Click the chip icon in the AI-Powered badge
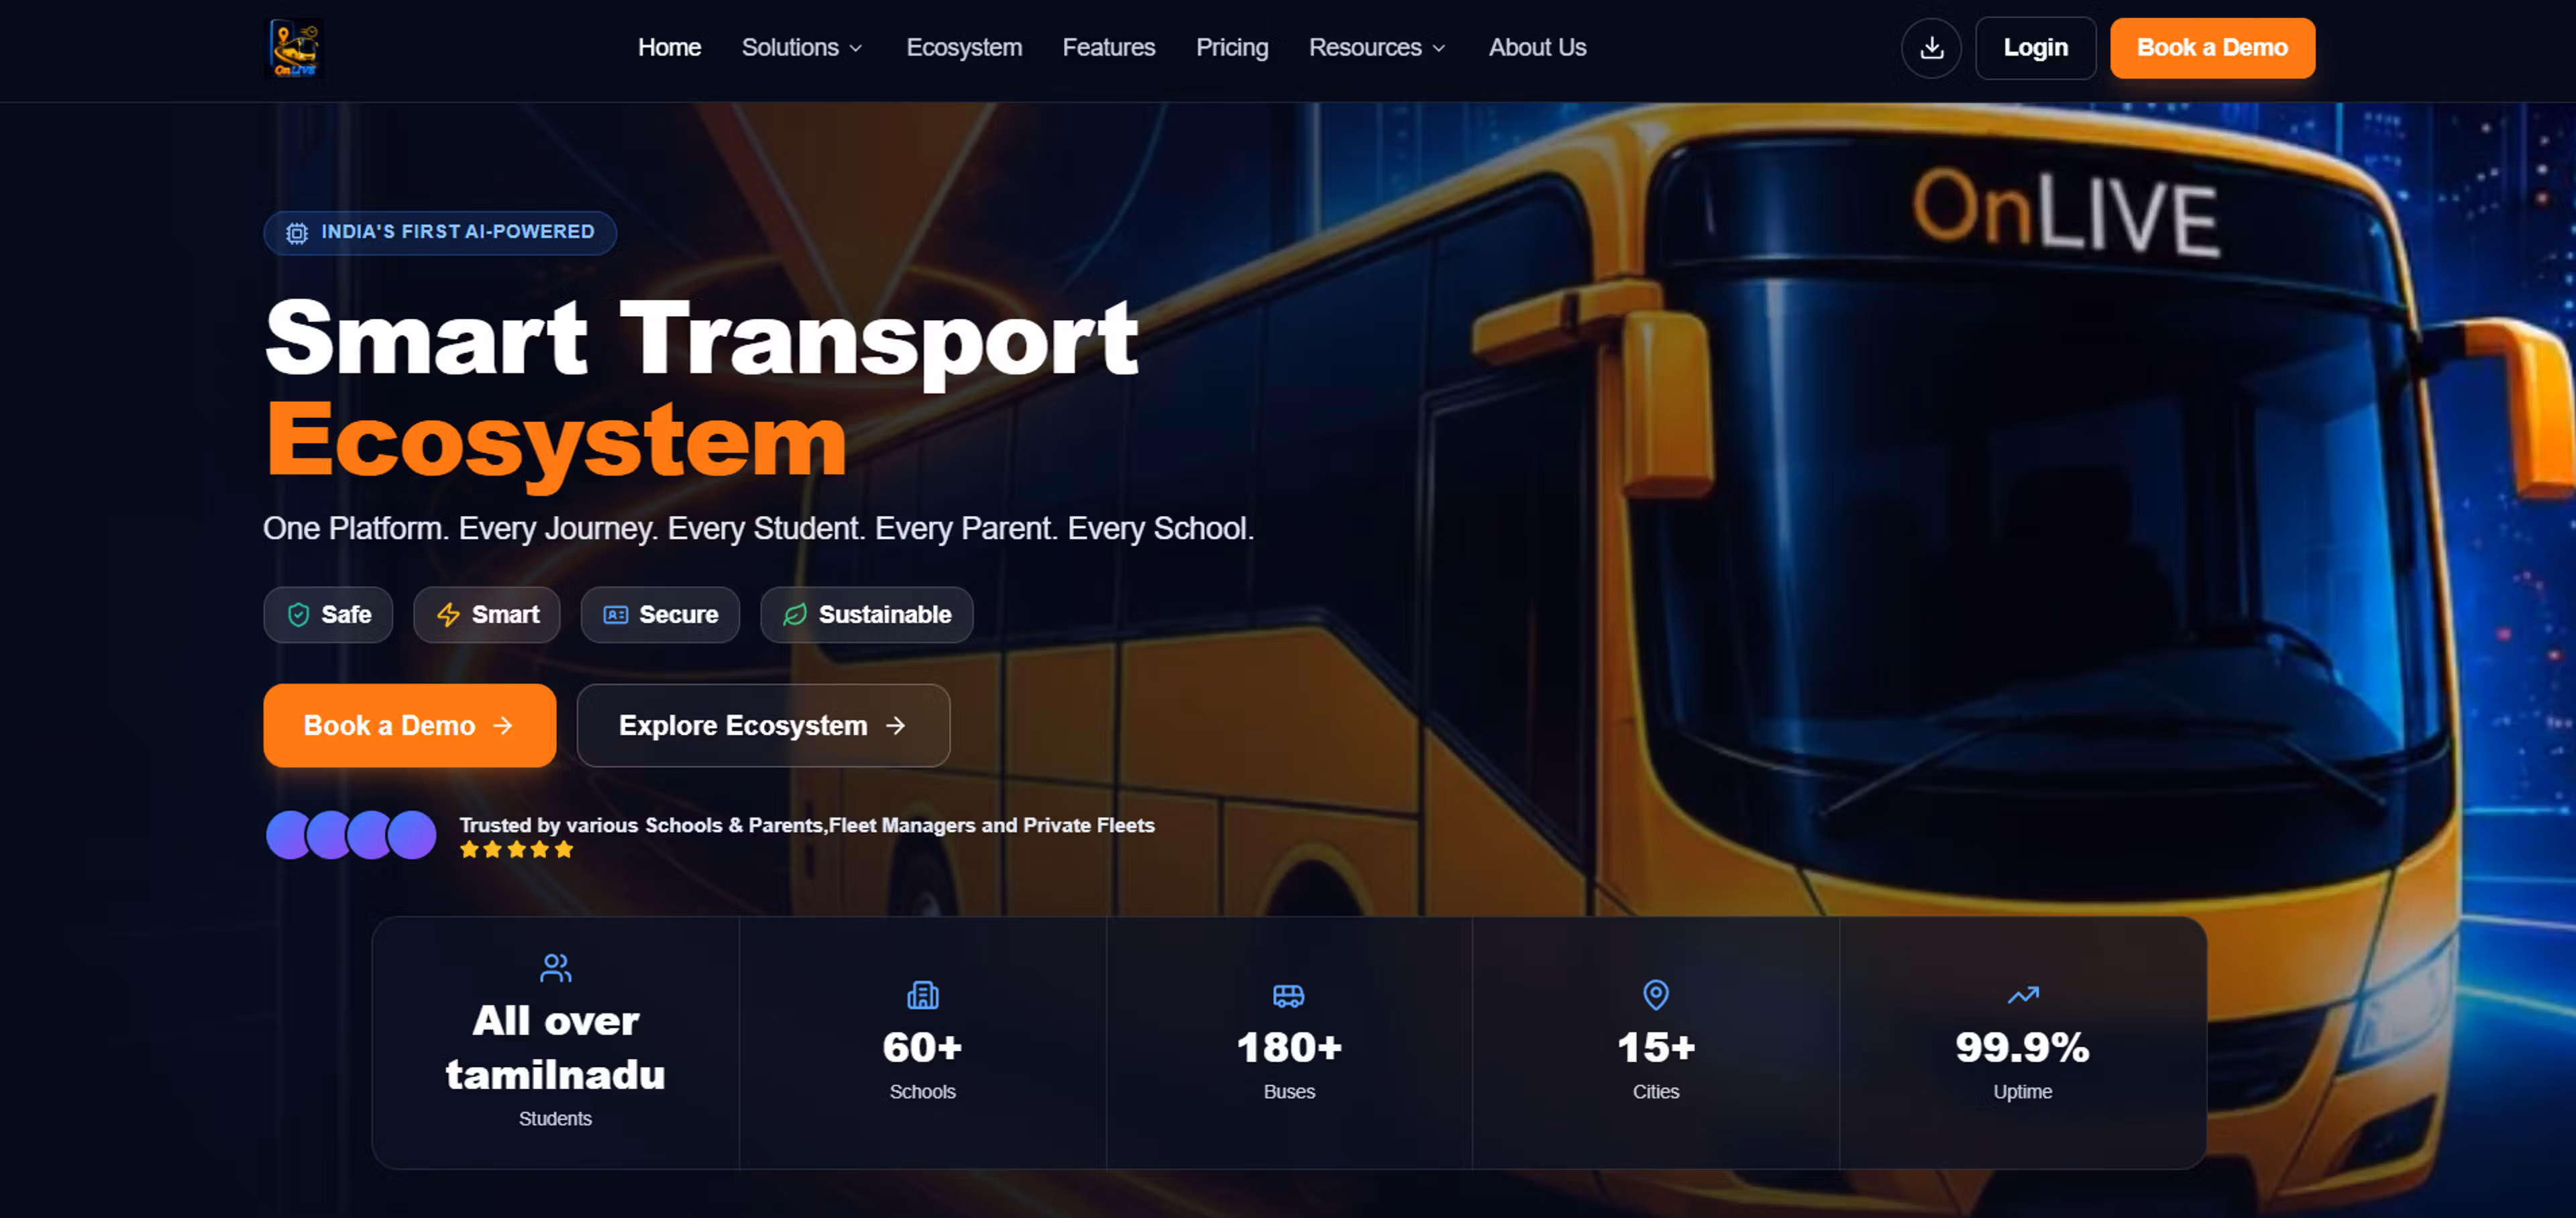Viewport: 2576px width, 1218px height. (297, 233)
